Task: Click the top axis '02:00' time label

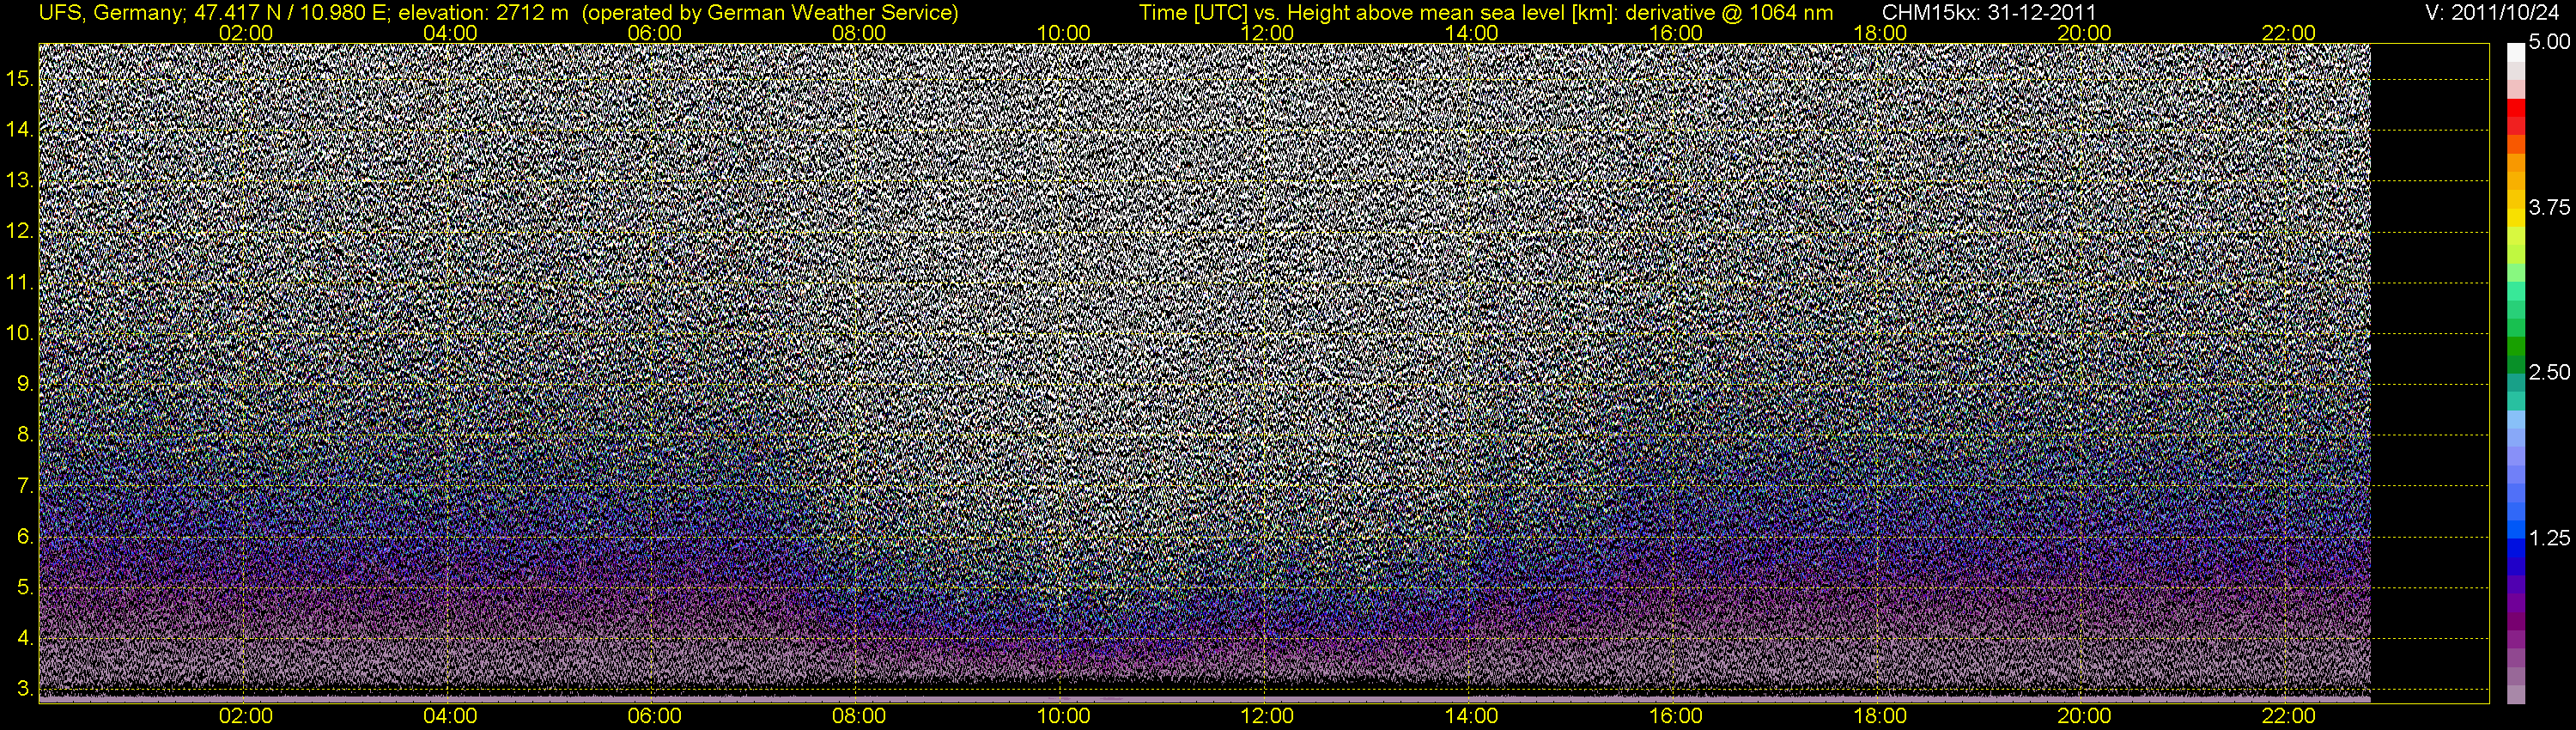Action: pos(245,33)
